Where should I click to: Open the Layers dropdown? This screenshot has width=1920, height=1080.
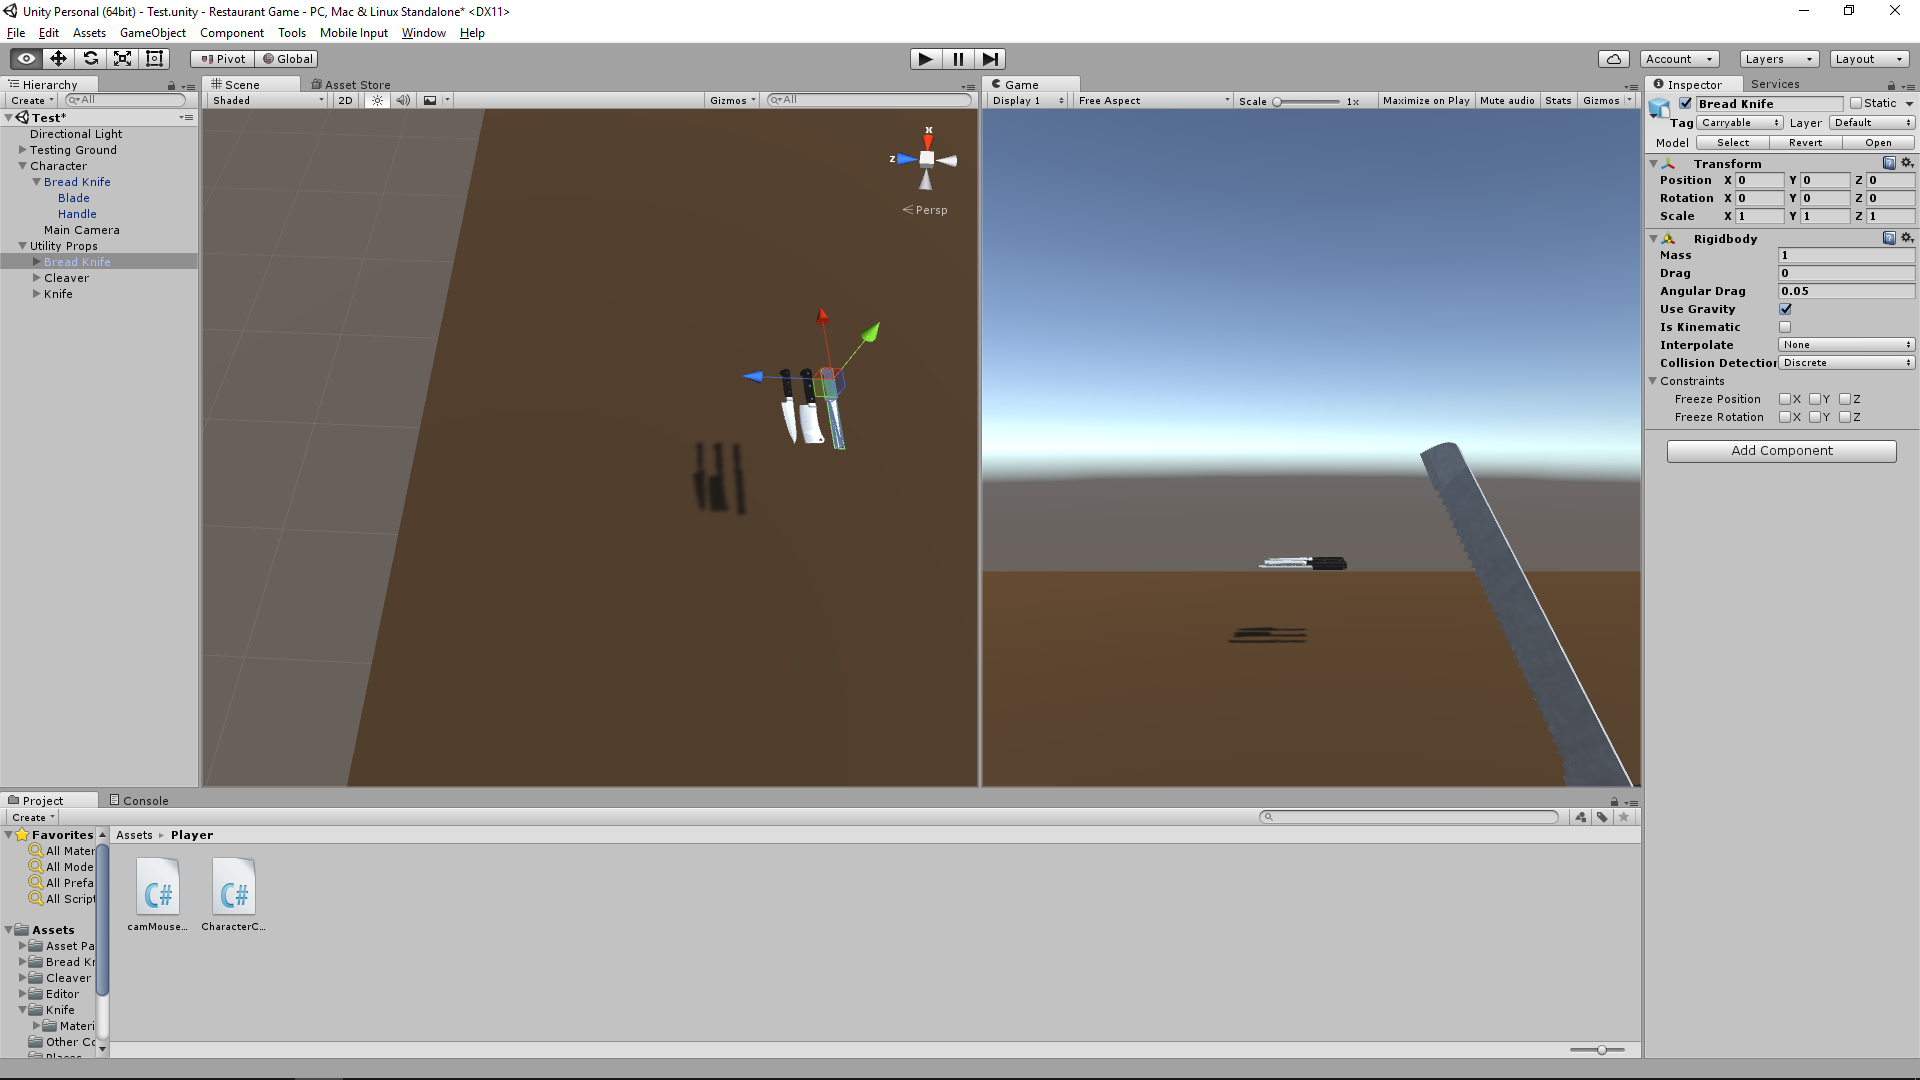pyautogui.click(x=1778, y=59)
